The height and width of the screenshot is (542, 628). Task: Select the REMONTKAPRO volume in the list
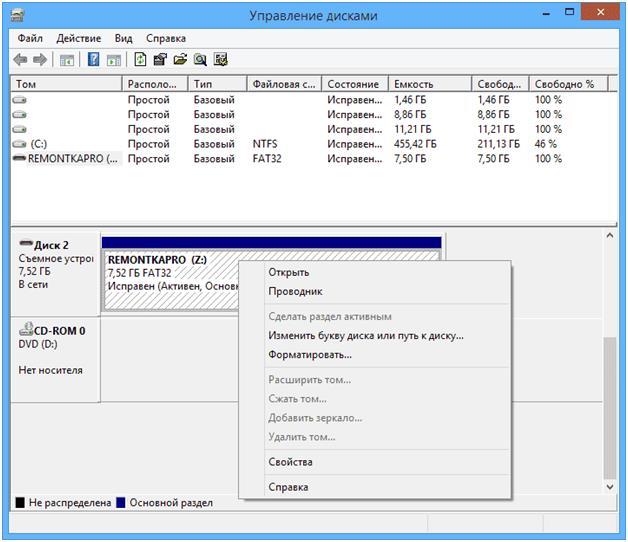click(x=73, y=159)
